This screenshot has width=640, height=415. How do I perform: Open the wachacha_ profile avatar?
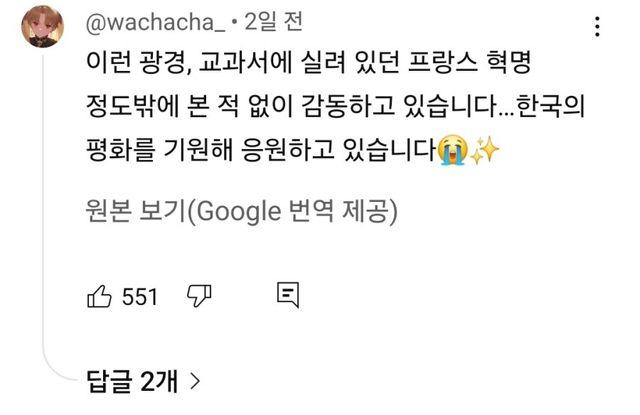point(42,27)
